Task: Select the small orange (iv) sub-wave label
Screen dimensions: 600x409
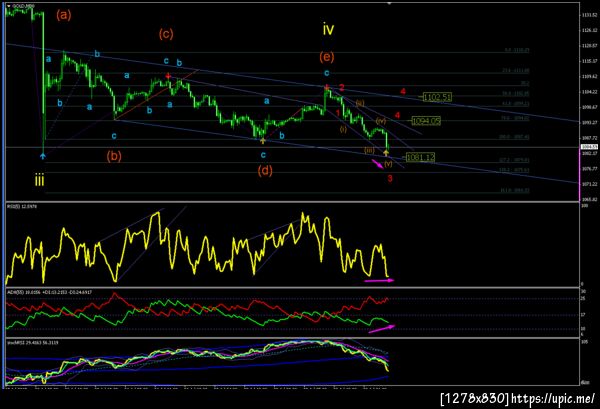Action: (x=380, y=121)
